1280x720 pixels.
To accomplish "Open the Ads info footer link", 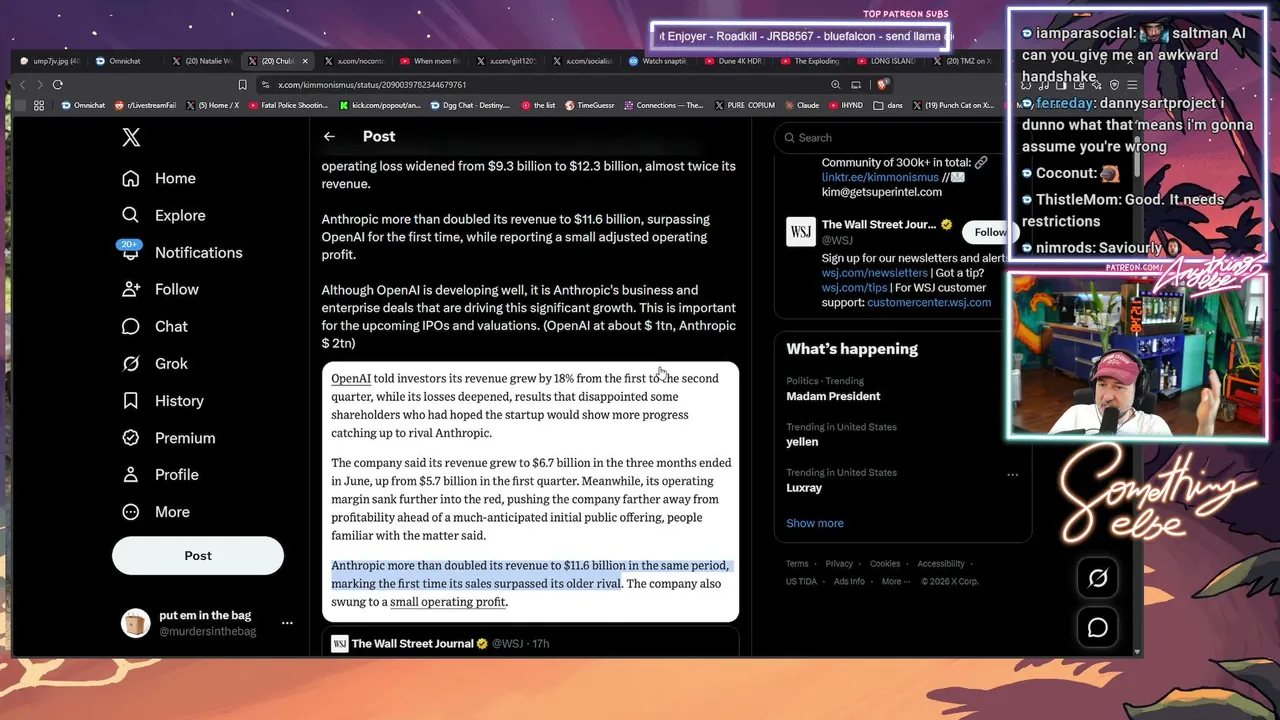I will click(849, 581).
